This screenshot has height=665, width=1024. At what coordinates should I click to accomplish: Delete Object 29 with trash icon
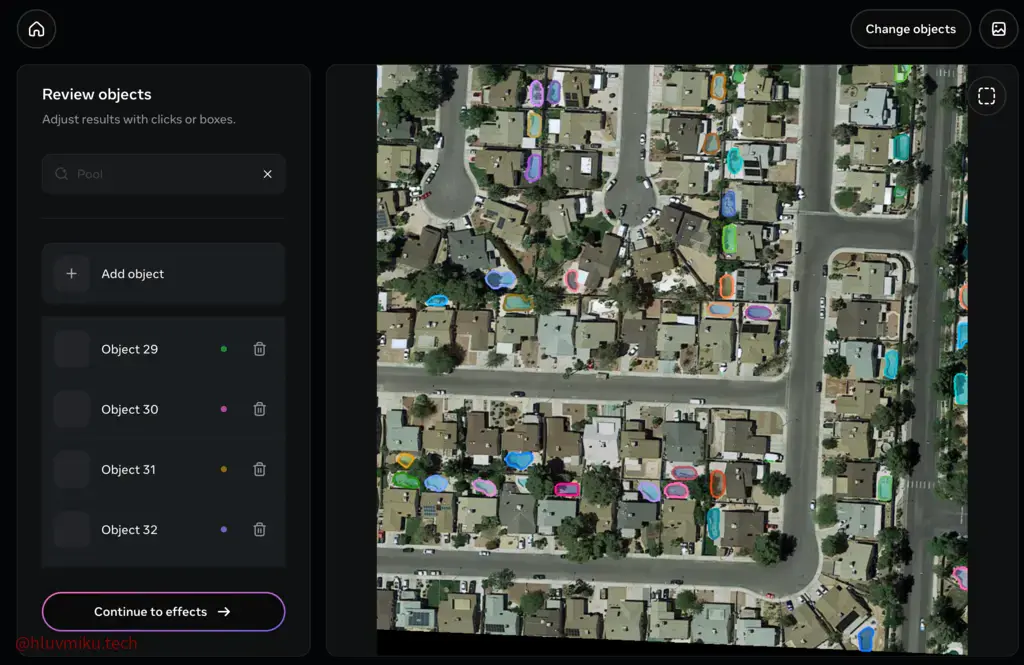(x=259, y=349)
